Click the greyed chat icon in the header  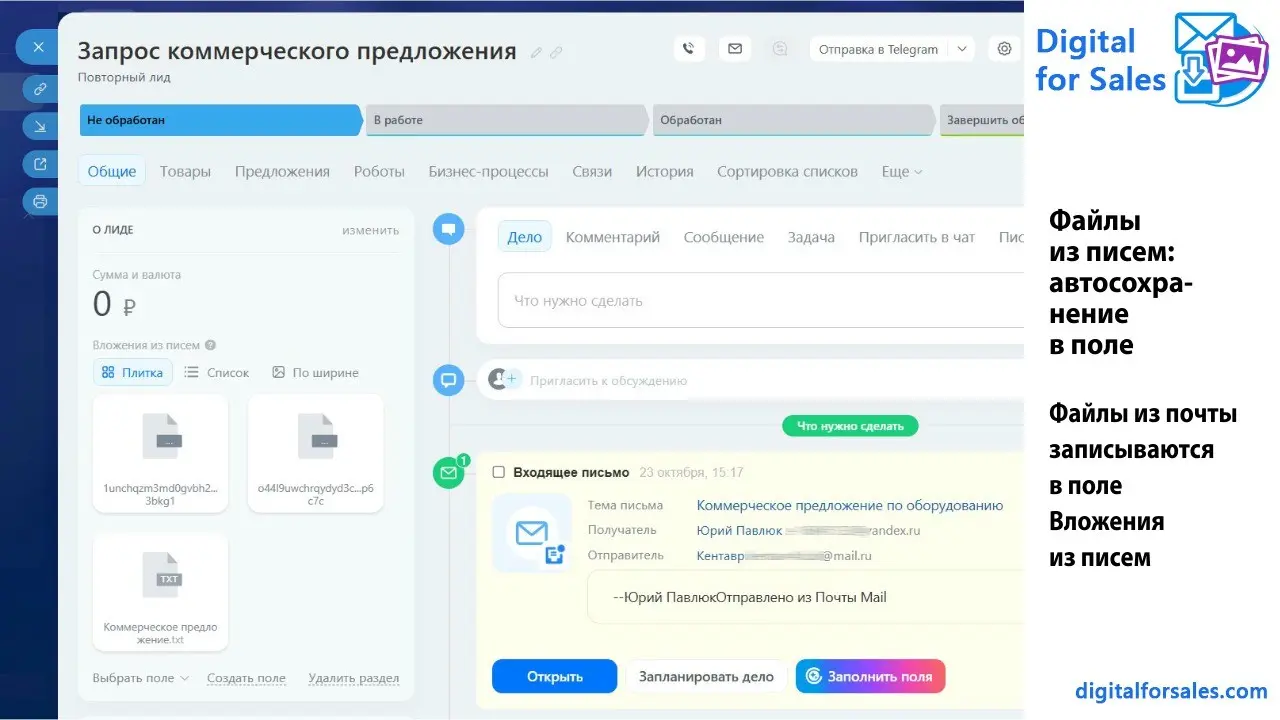point(780,48)
